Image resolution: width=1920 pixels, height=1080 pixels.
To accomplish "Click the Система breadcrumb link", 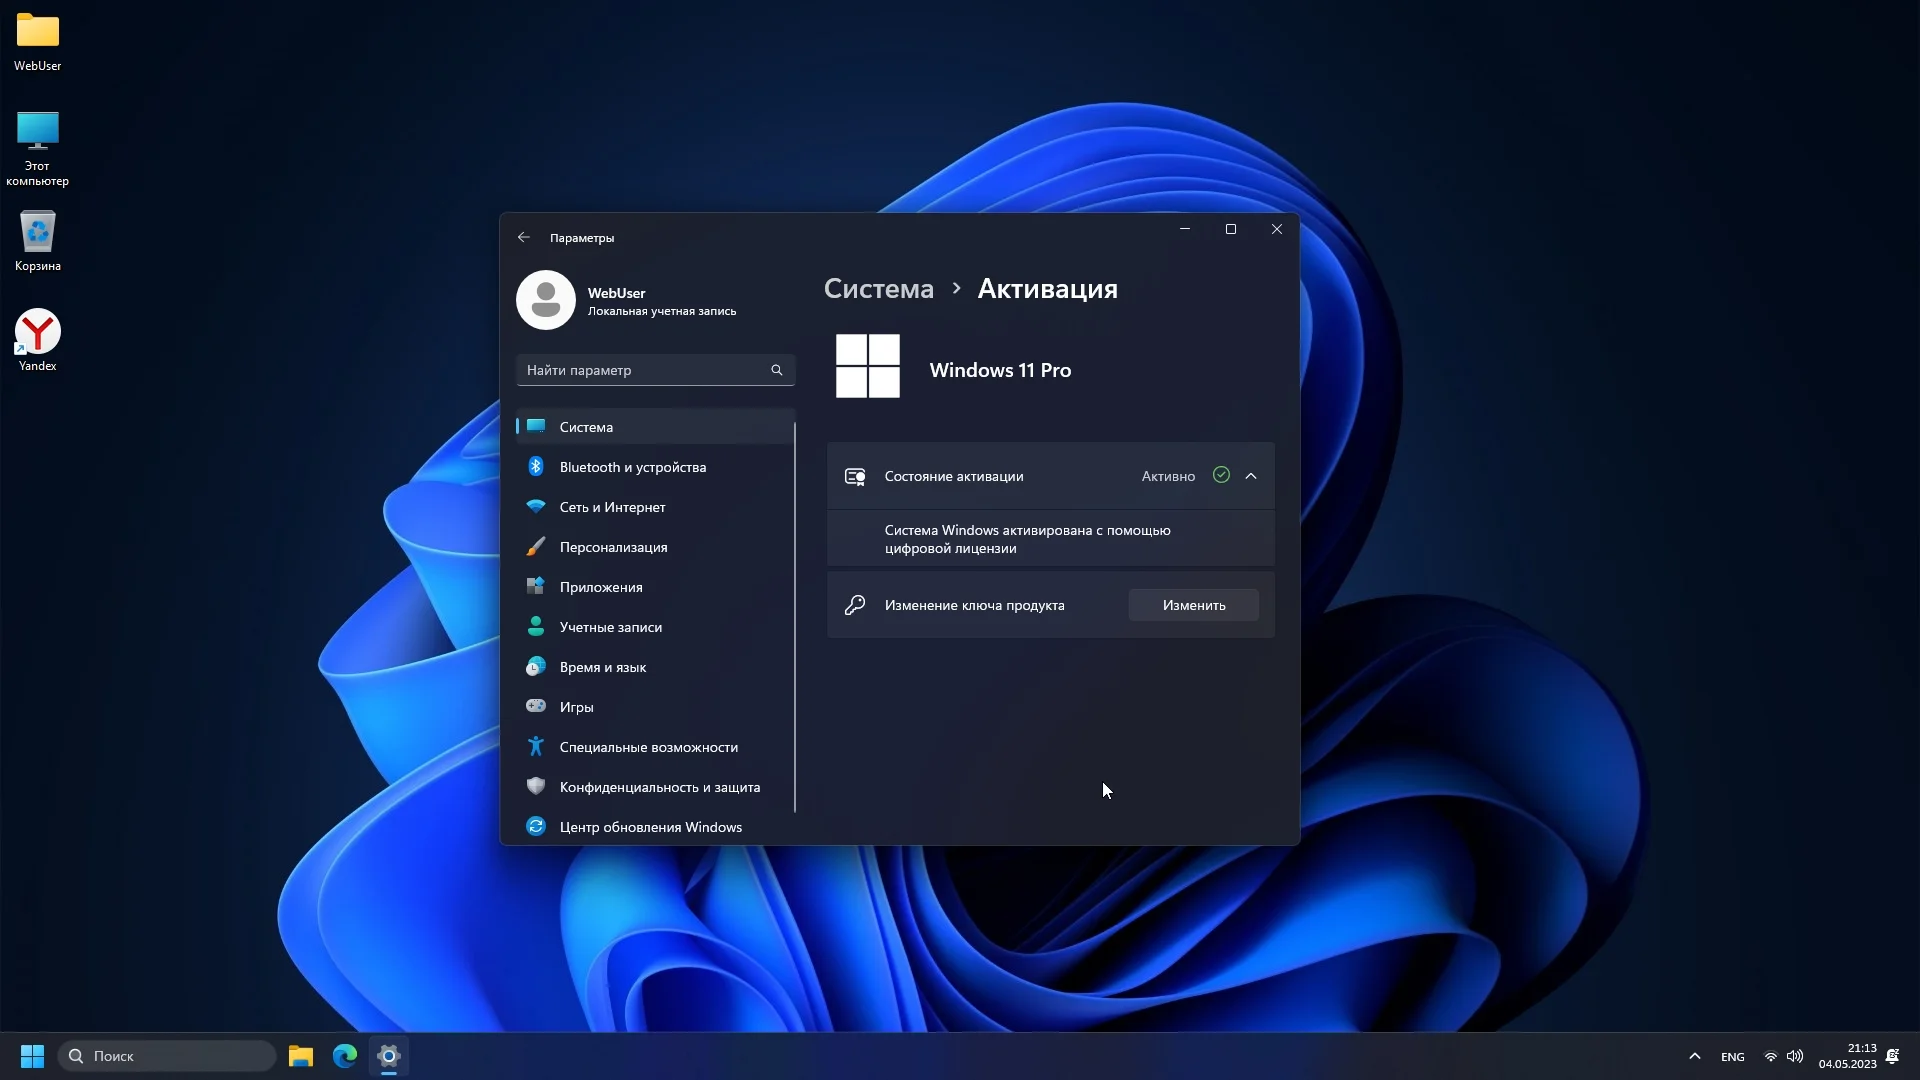I will pyautogui.click(x=878, y=289).
